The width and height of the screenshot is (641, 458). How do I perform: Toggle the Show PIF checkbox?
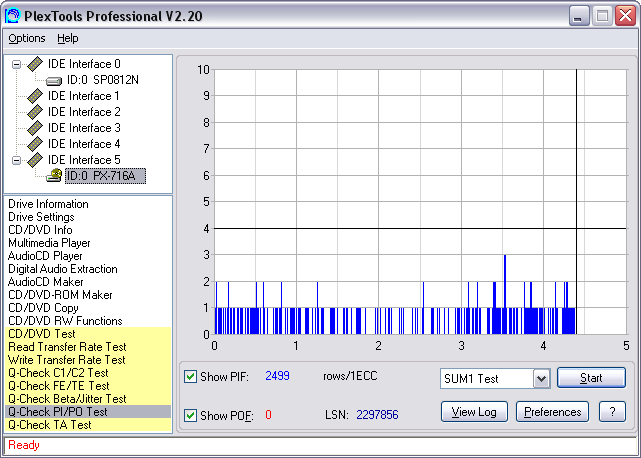point(191,376)
